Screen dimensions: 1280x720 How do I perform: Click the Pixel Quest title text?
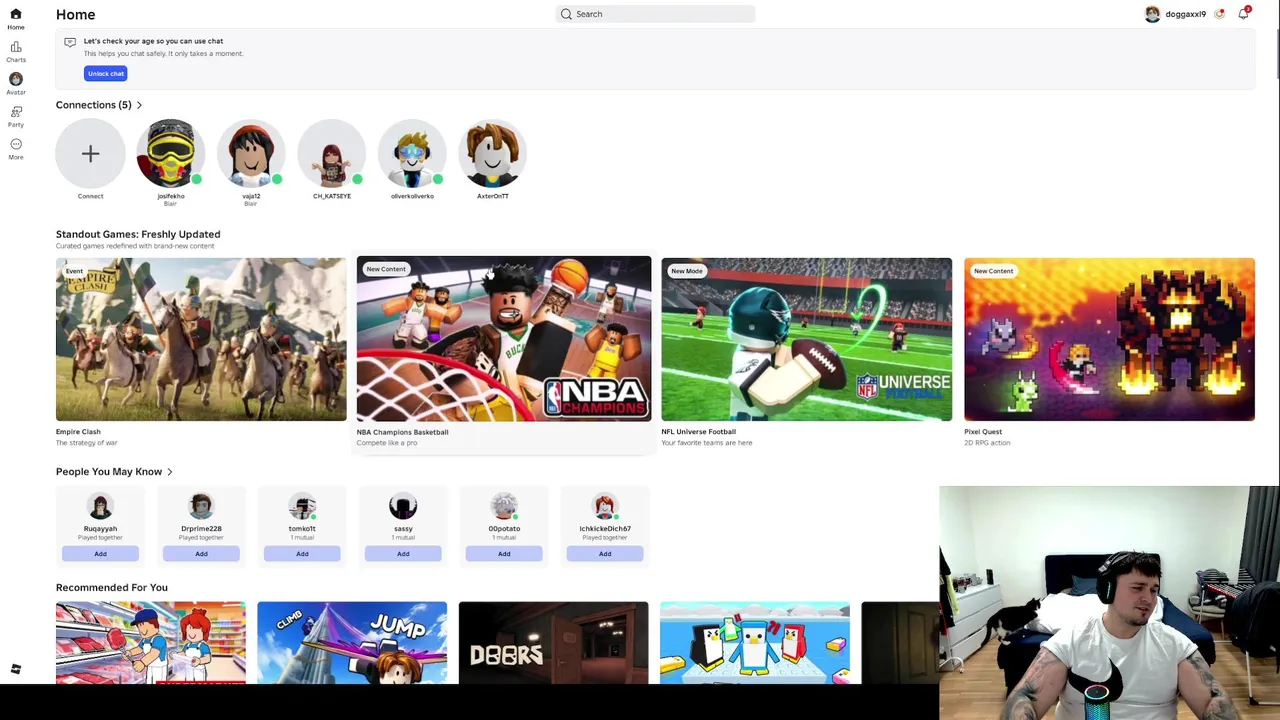(983, 432)
